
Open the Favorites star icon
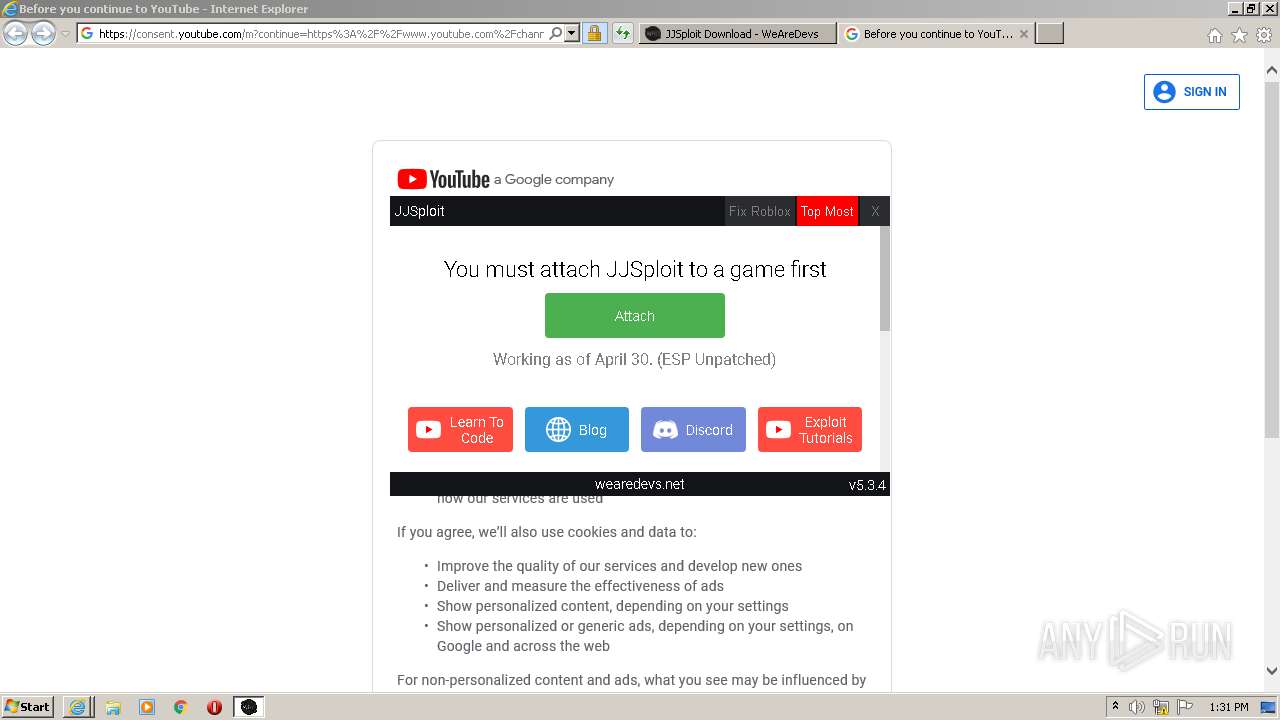pyautogui.click(x=1239, y=35)
